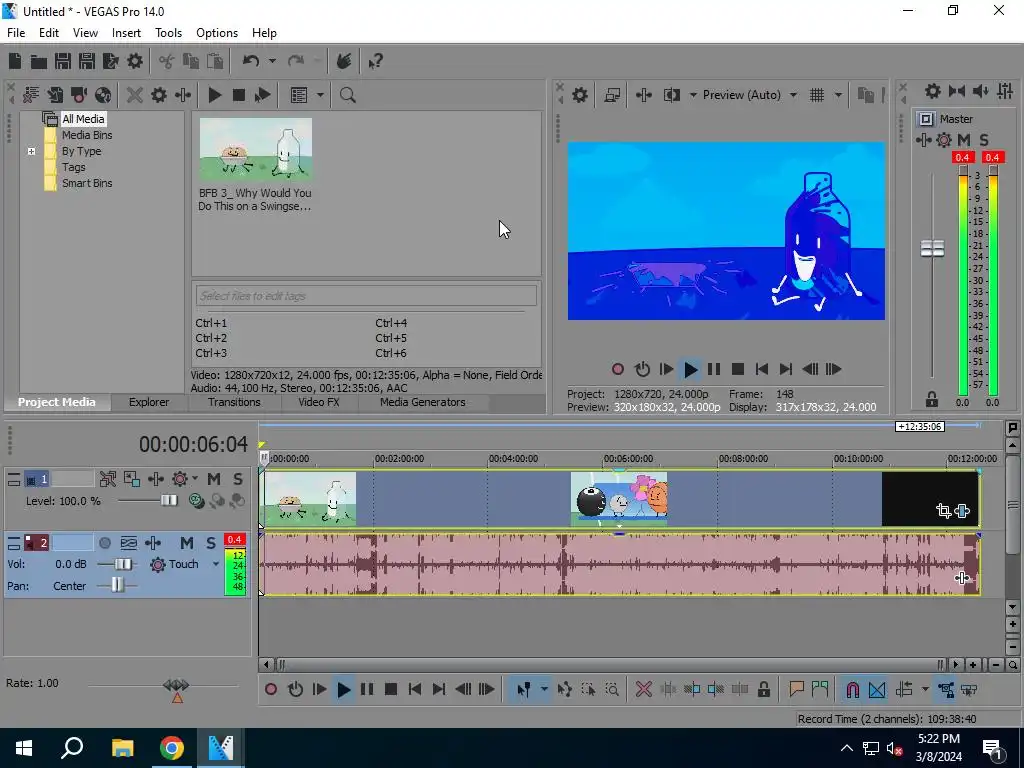
Task: Click Preview on External Monitor icon
Action: click(612, 95)
